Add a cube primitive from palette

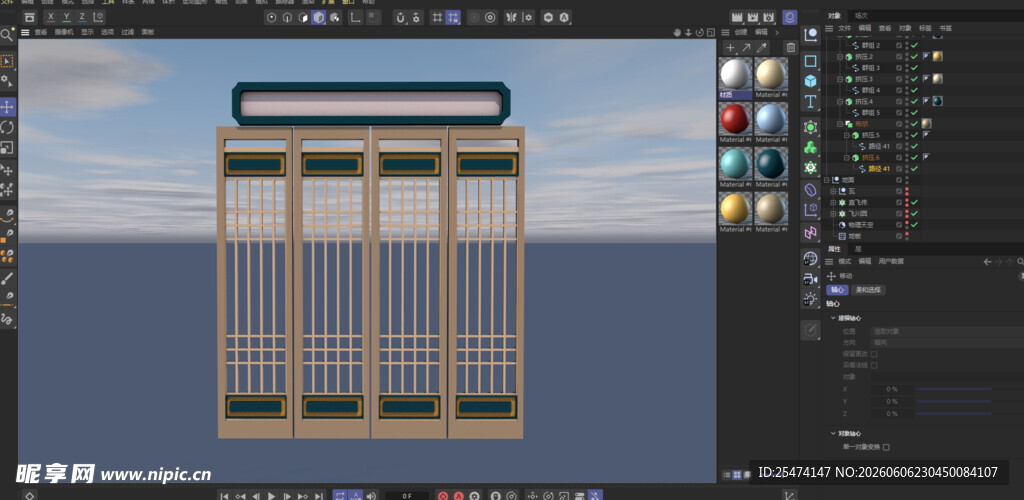click(810, 81)
